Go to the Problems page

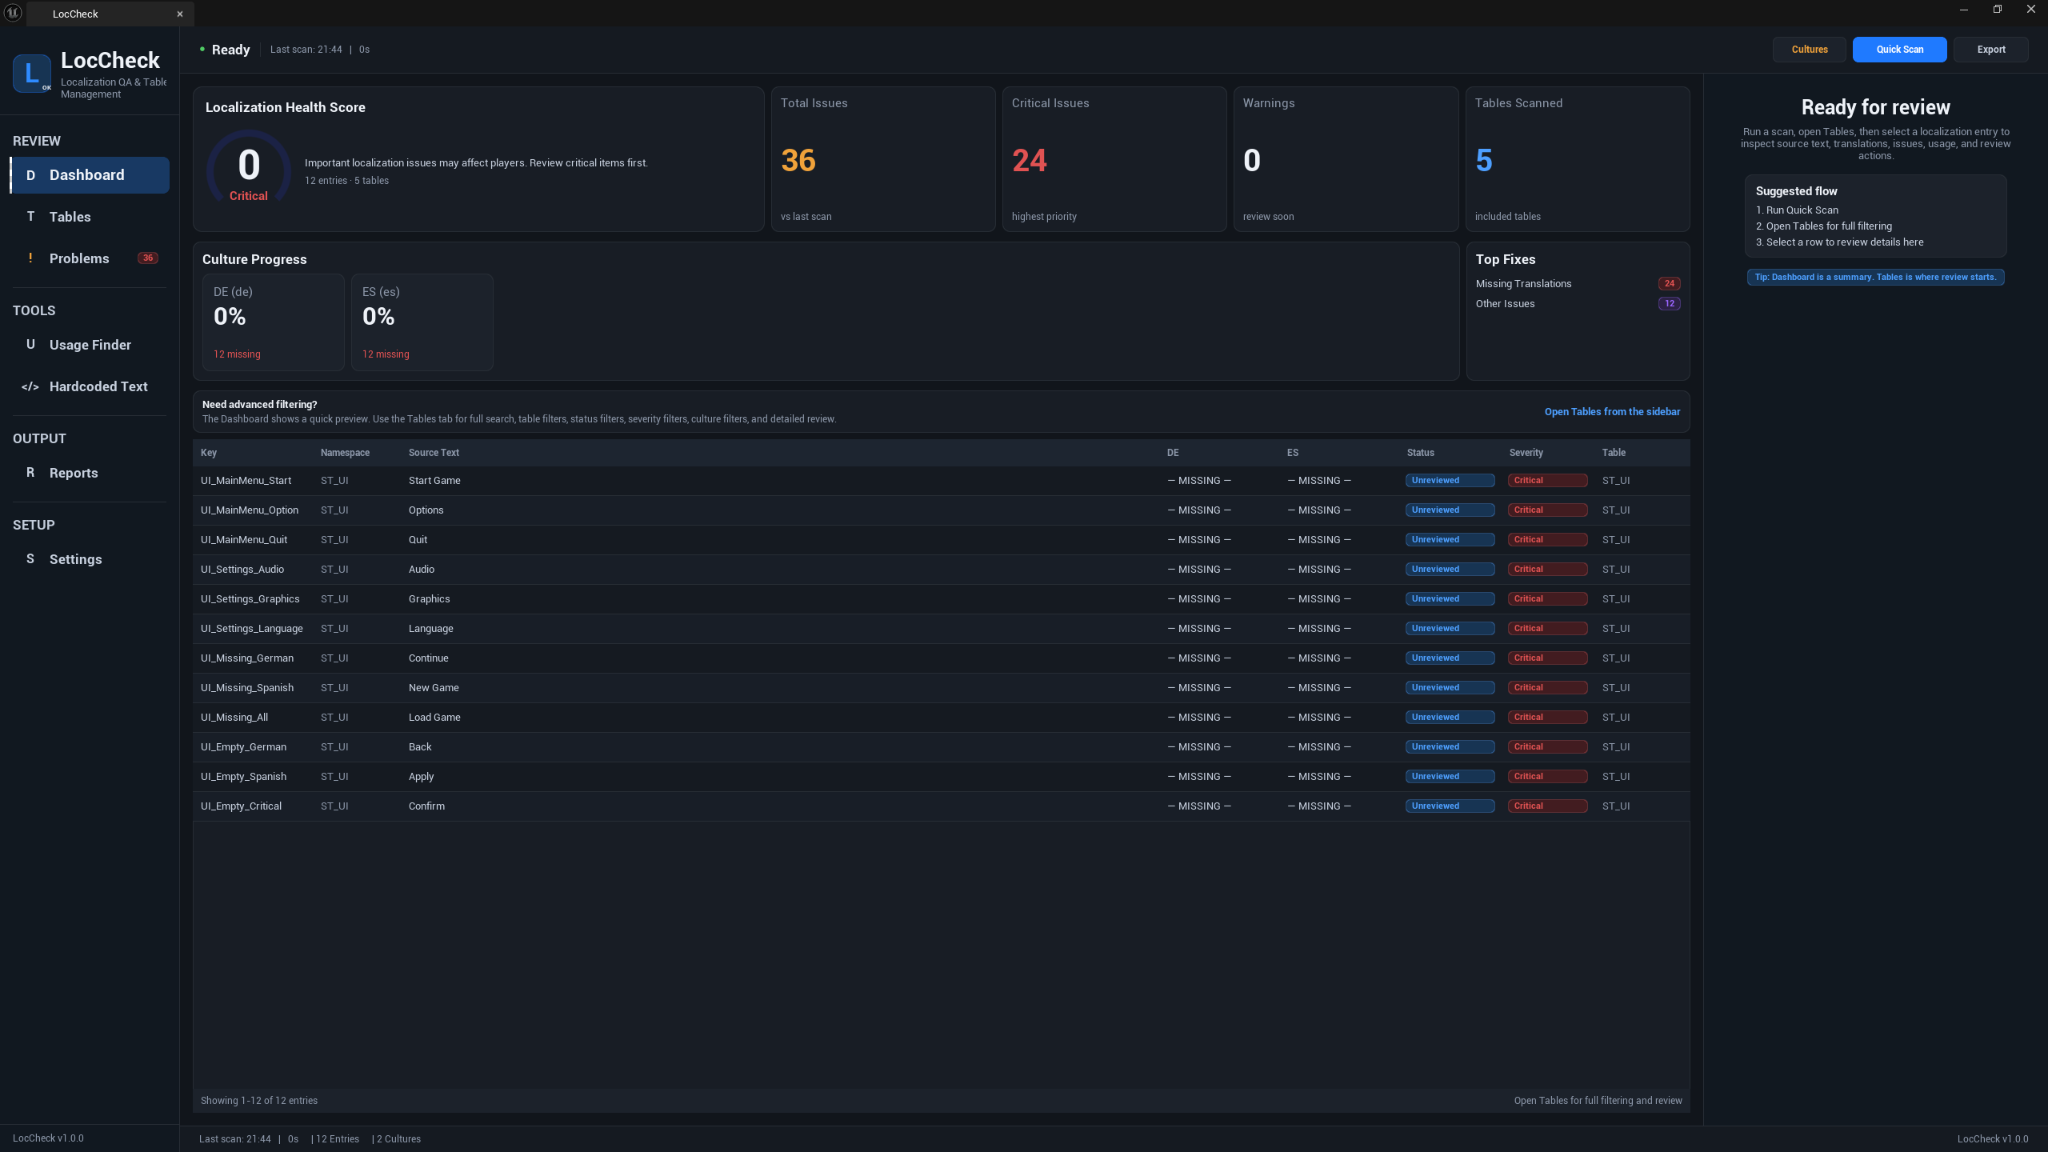pyautogui.click(x=90, y=258)
